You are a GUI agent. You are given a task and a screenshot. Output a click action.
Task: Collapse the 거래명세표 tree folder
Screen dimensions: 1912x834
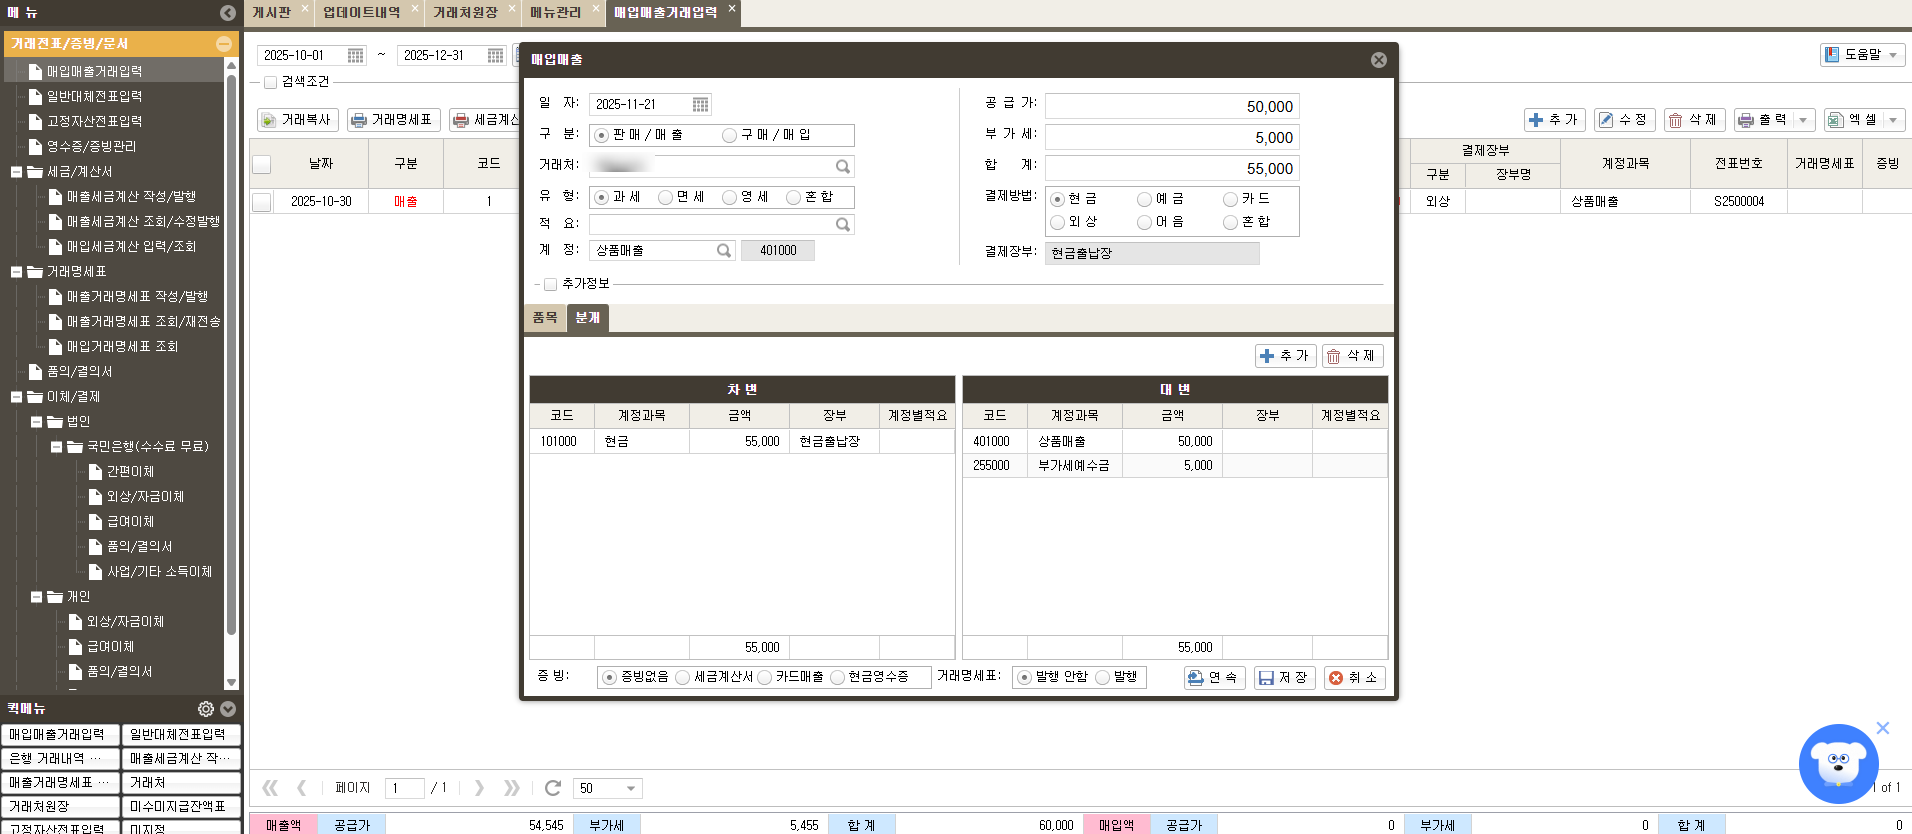[16, 272]
